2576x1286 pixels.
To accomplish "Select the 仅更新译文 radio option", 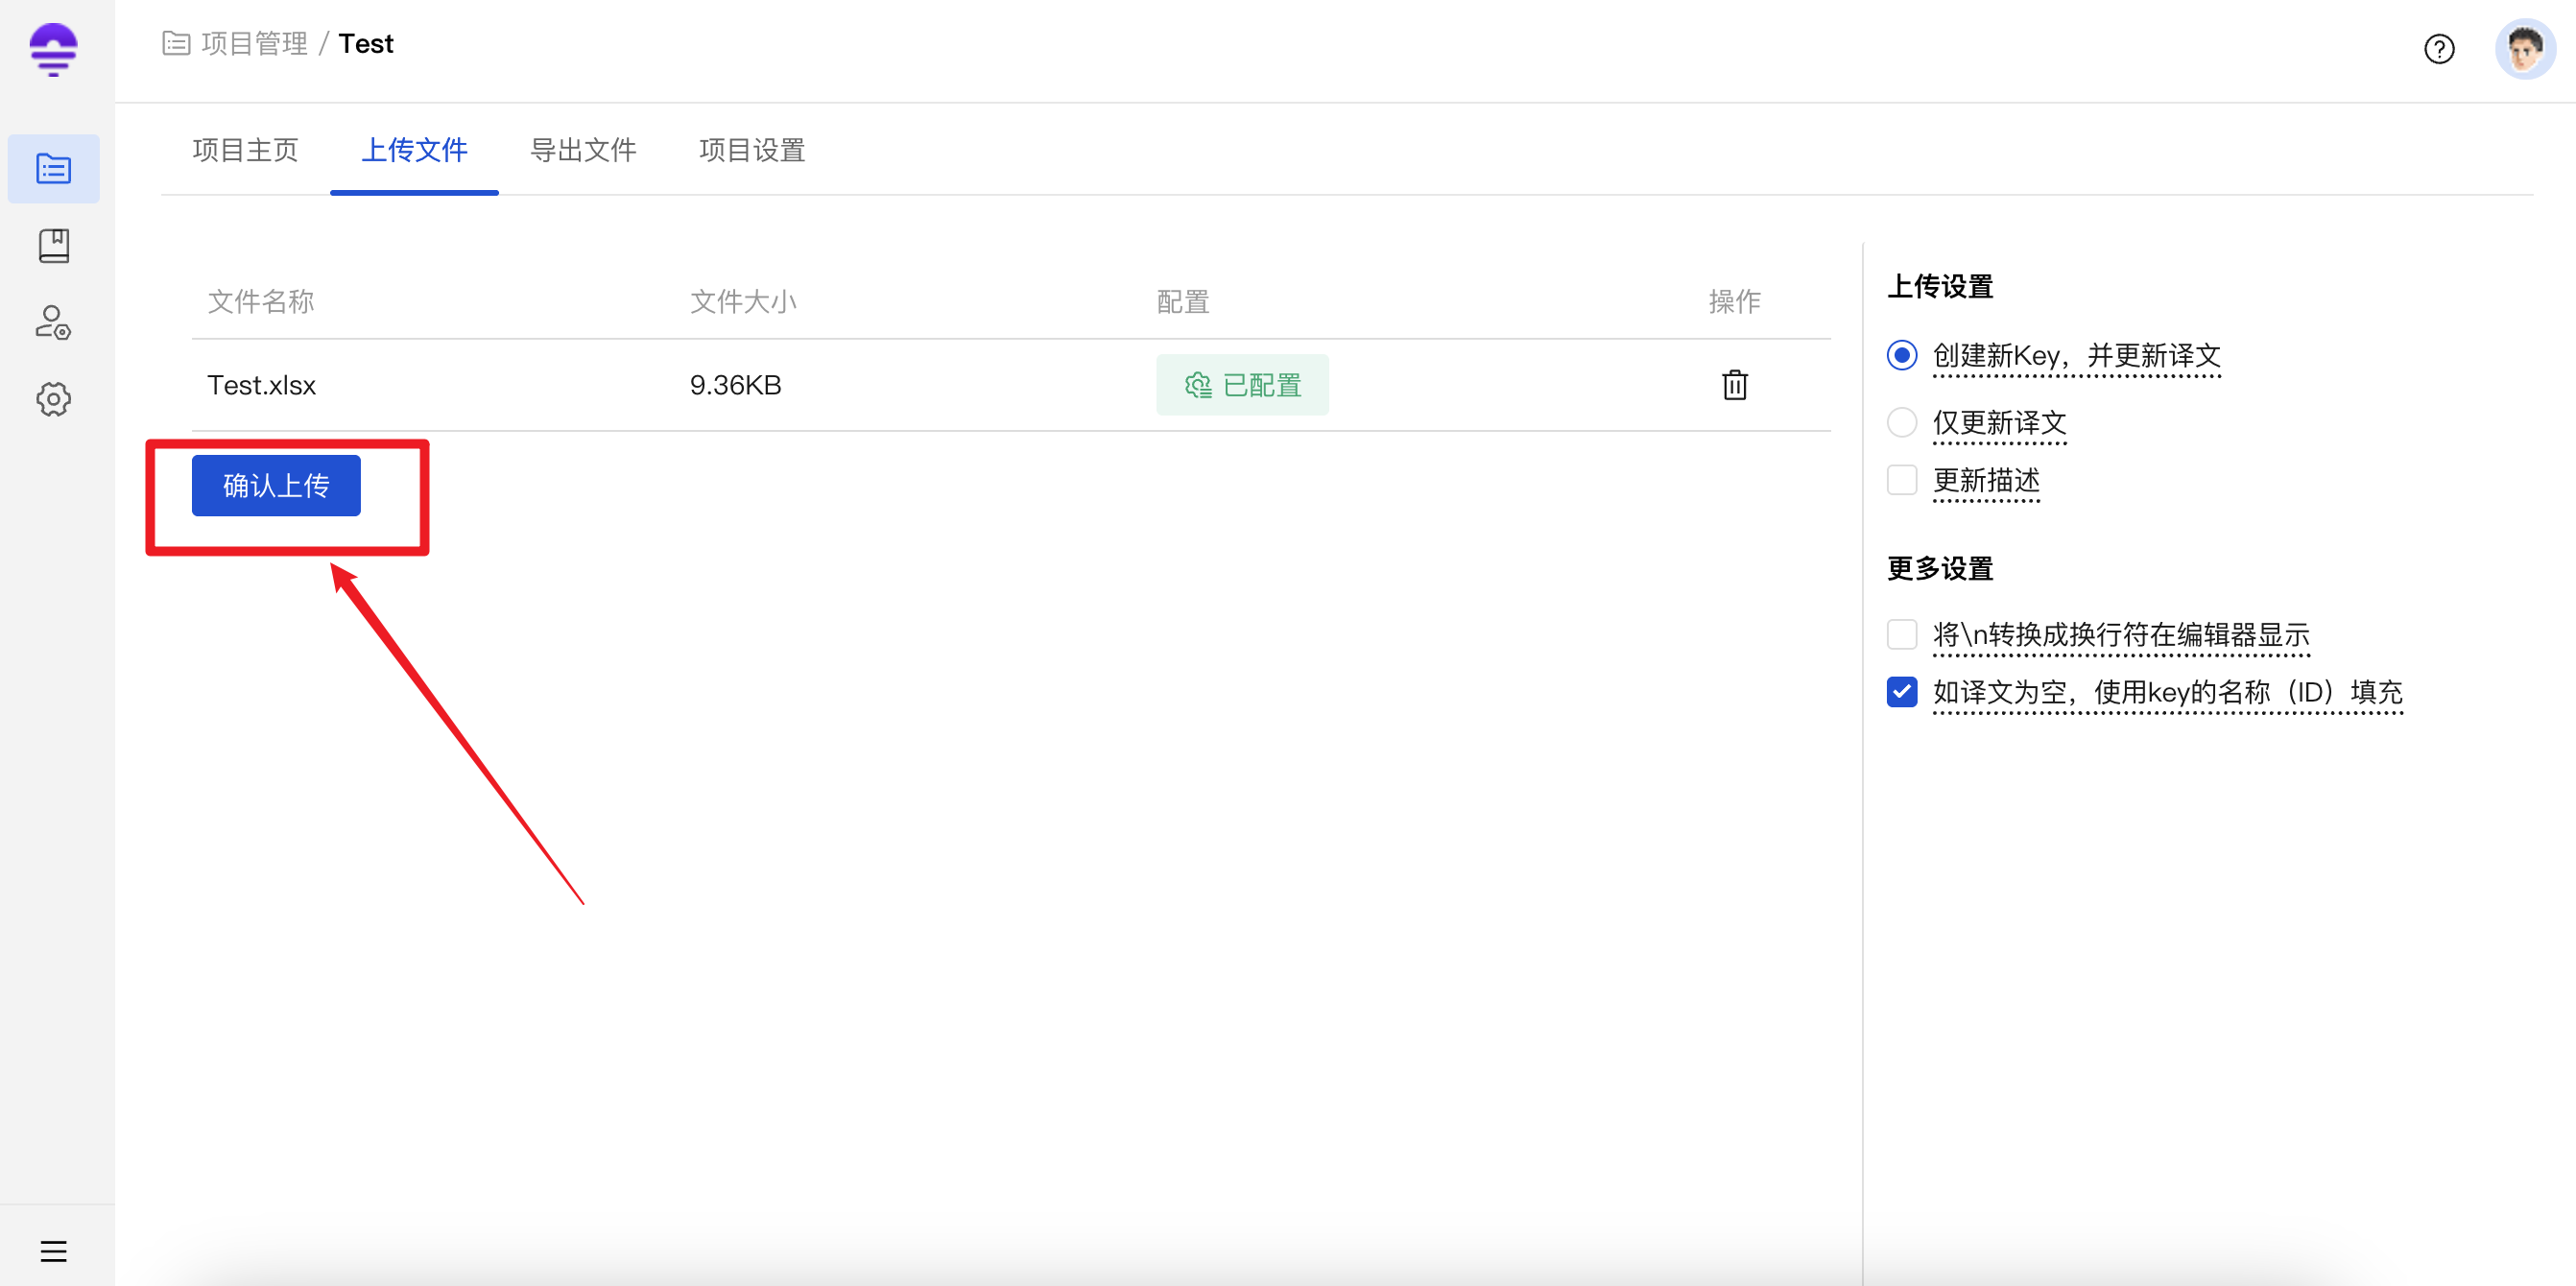I will [1901, 422].
